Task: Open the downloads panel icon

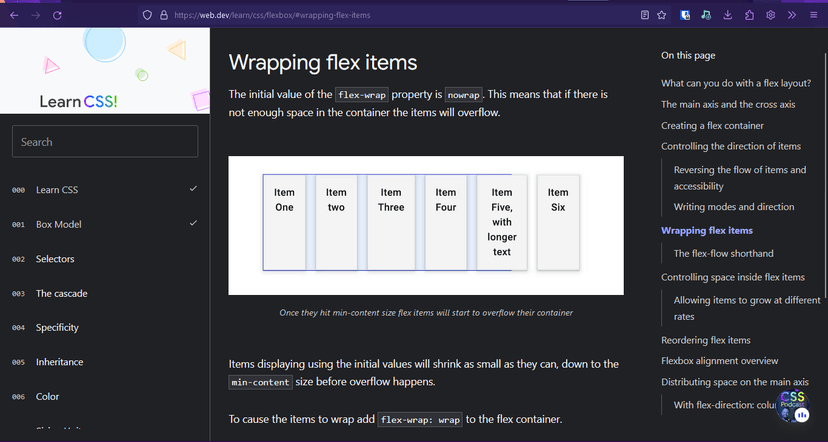Action: coord(728,15)
